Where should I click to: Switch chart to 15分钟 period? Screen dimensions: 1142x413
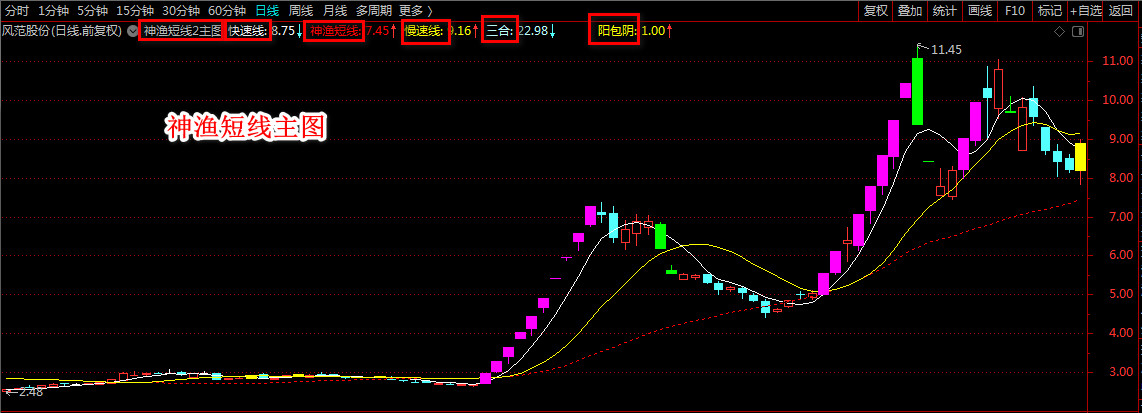135,10
